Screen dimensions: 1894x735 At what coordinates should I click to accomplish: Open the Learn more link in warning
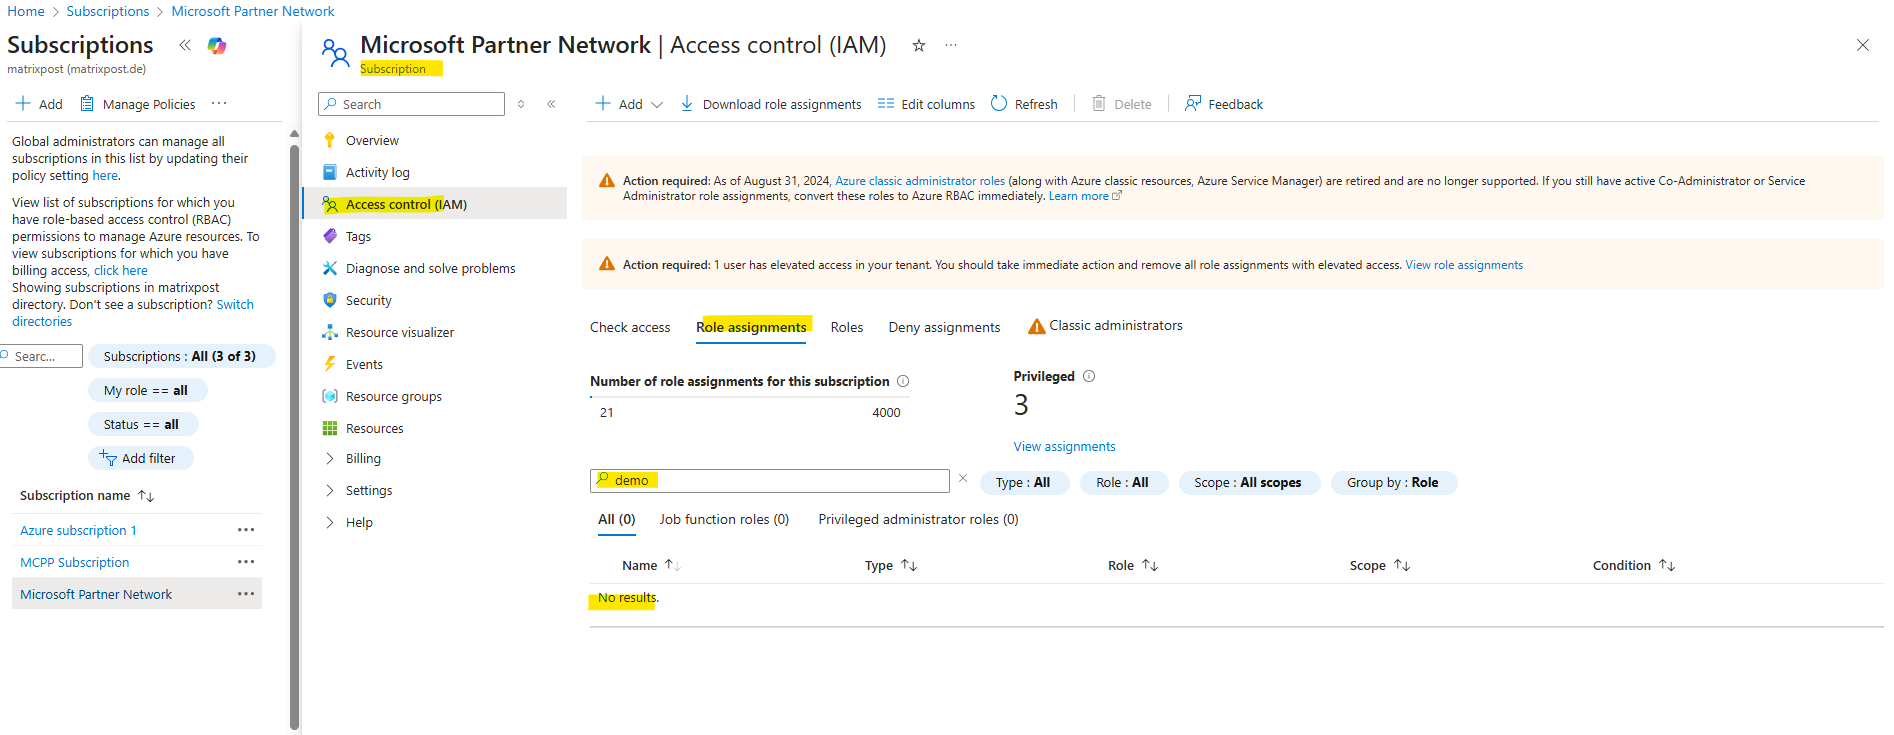(1085, 196)
